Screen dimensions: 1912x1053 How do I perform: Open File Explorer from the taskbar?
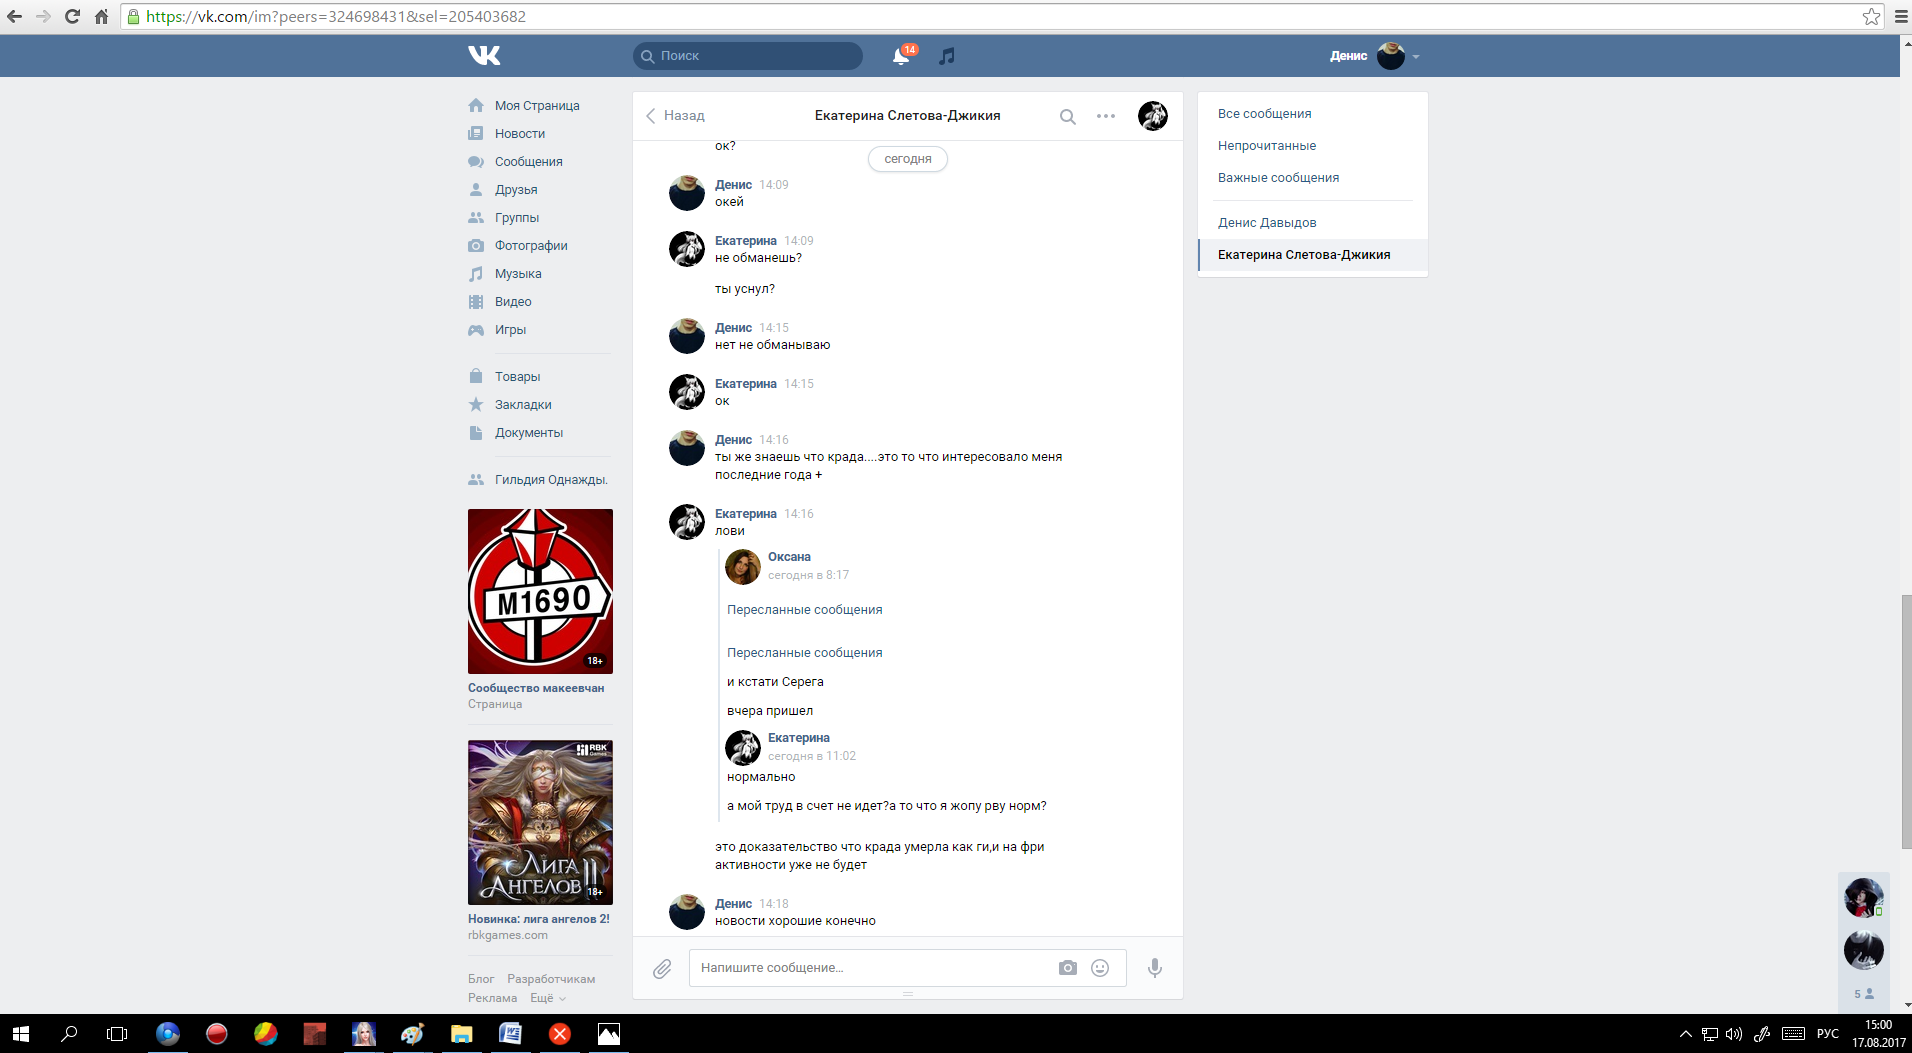point(461,1034)
